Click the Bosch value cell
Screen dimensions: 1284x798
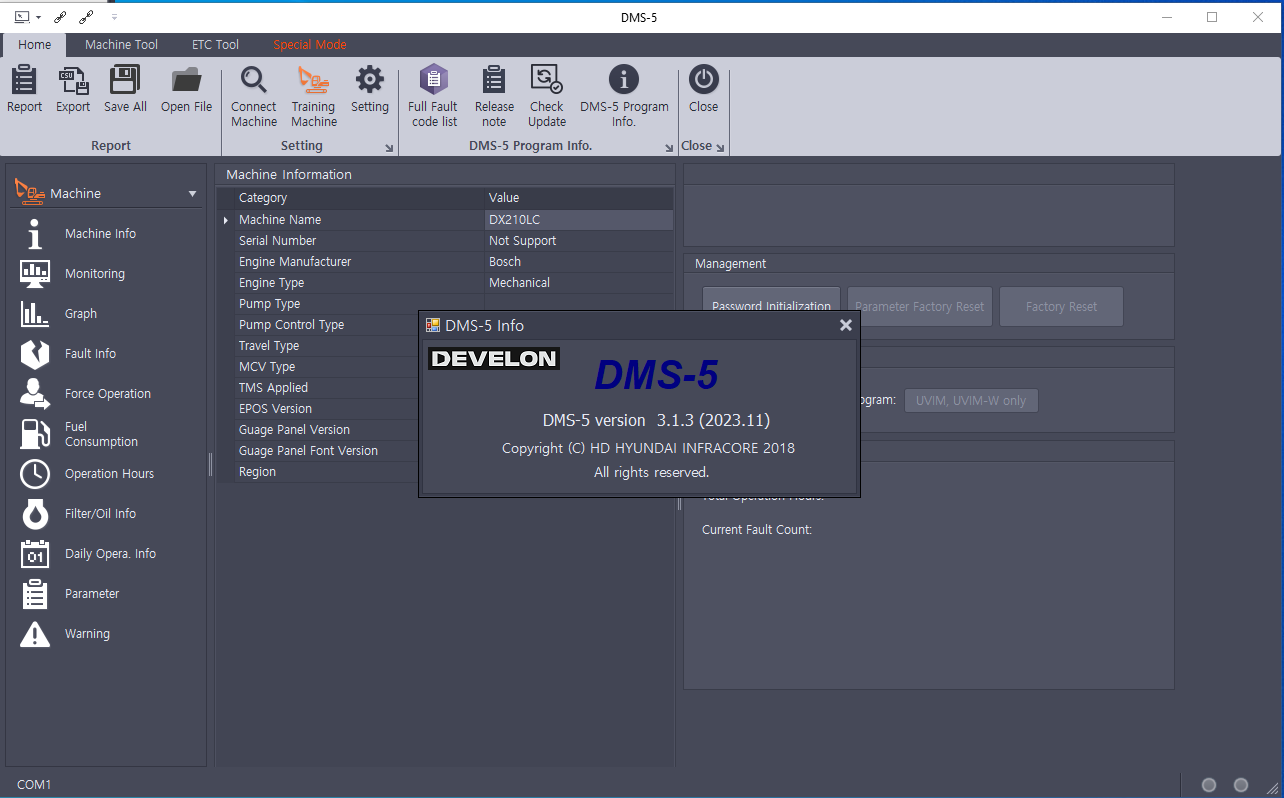pyautogui.click(x=578, y=262)
